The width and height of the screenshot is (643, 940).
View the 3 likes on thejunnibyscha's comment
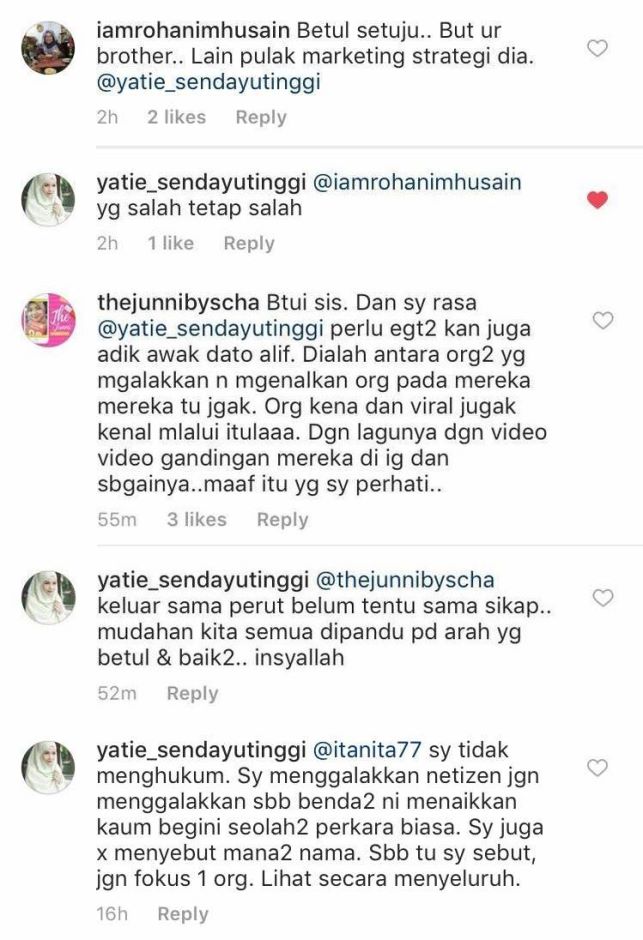point(197,519)
